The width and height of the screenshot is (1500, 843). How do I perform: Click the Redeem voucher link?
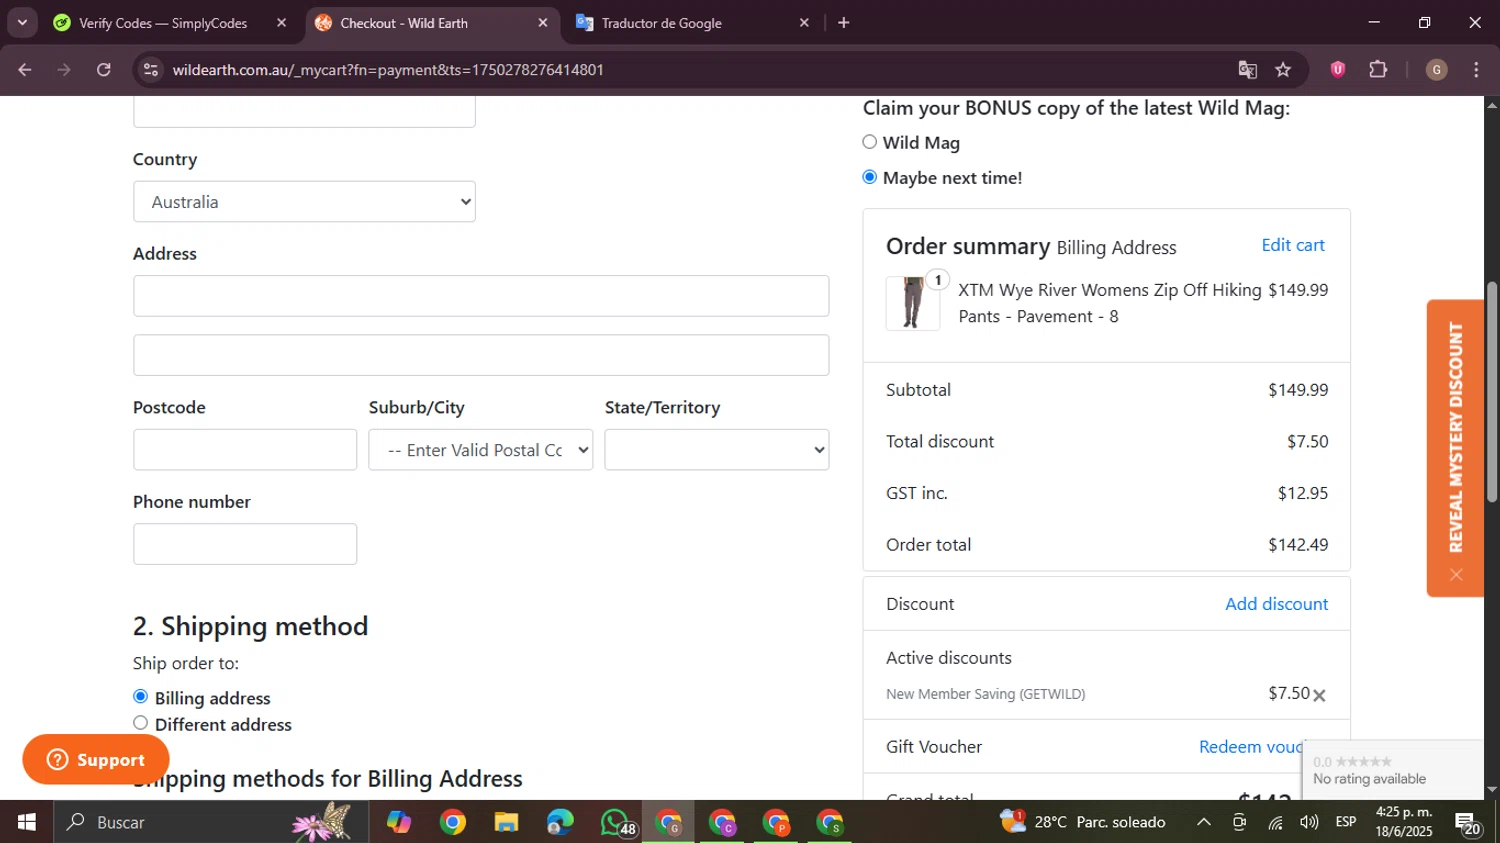point(1252,747)
